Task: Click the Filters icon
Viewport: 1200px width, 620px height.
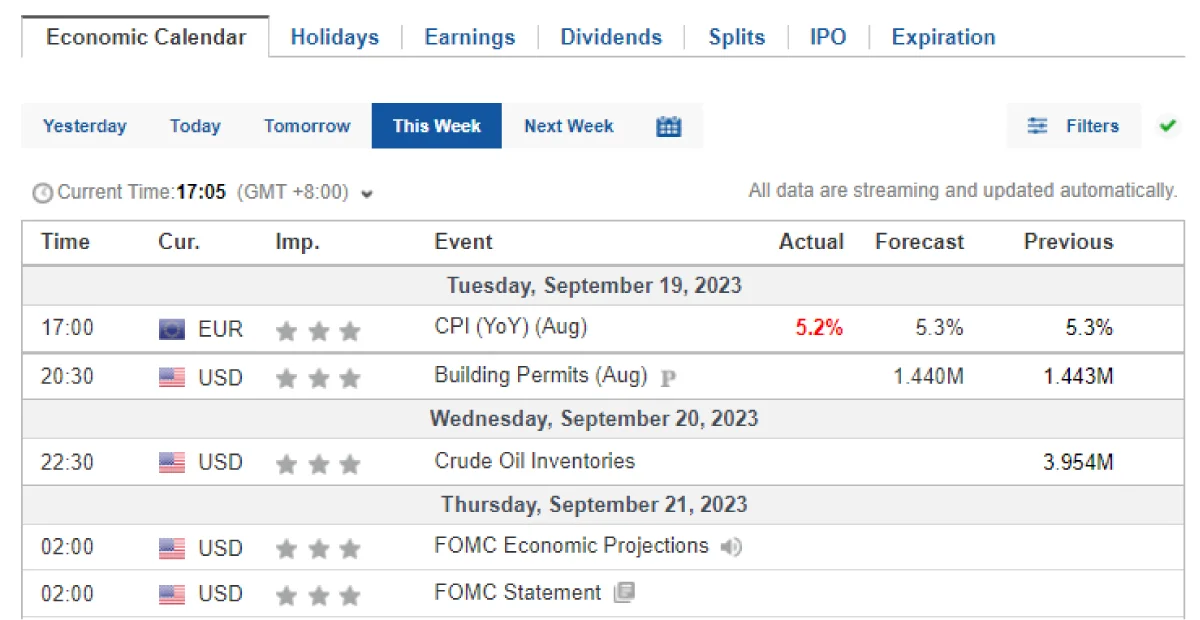Action: (1037, 126)
